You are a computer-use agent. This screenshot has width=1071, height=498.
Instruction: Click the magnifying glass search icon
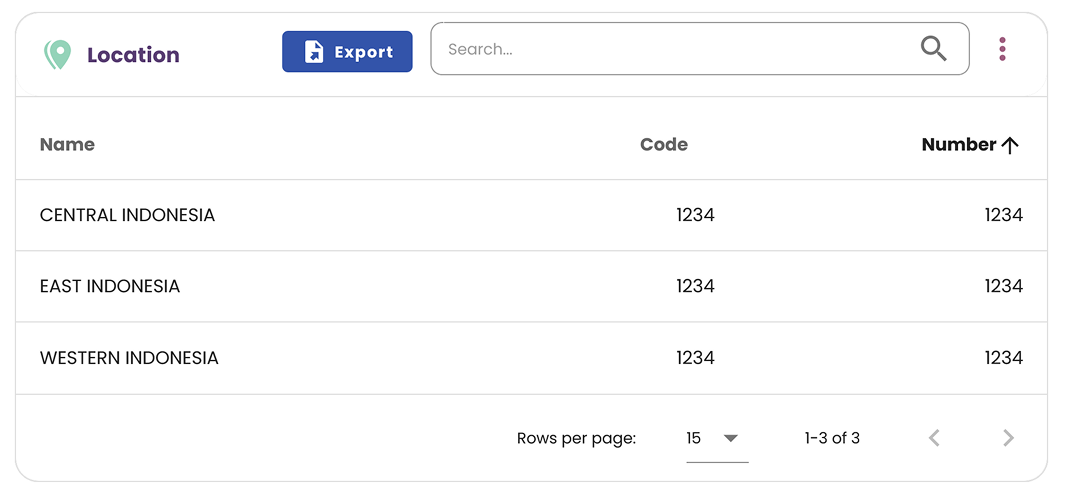point(933,49)
